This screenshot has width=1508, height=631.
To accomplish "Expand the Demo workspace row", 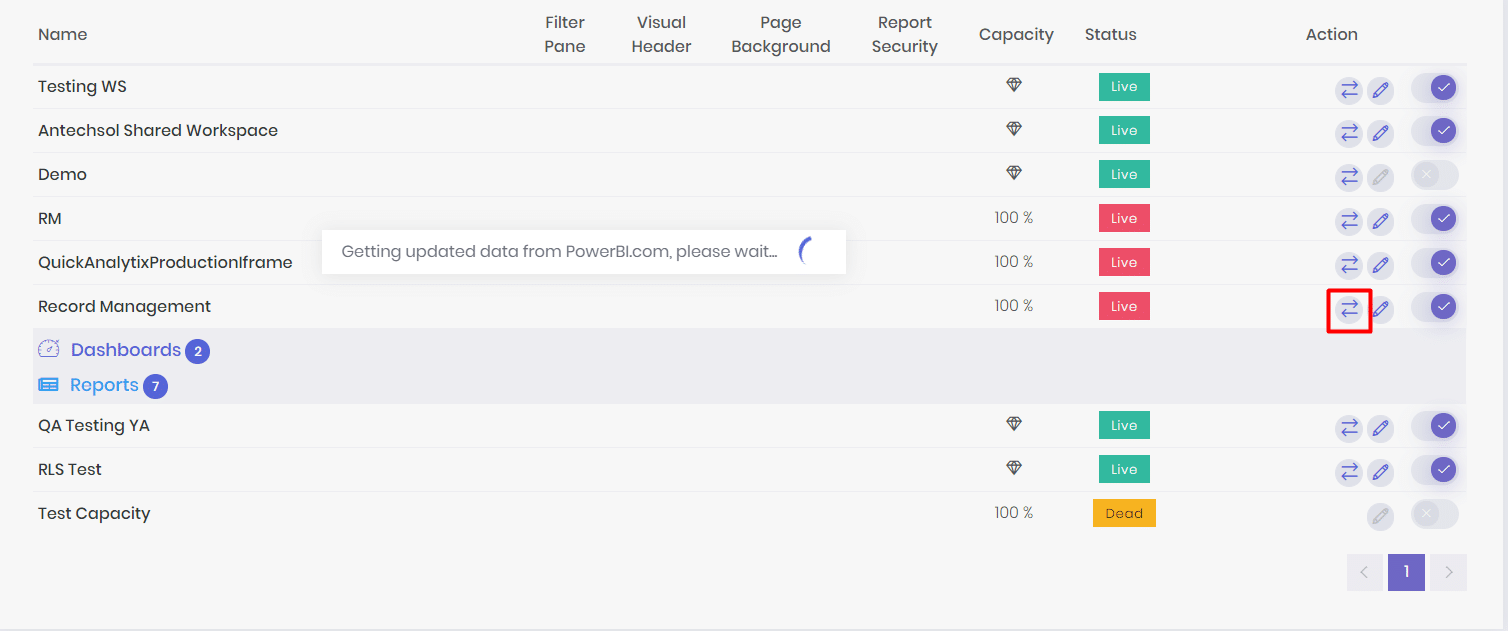I will coord(62,173).
